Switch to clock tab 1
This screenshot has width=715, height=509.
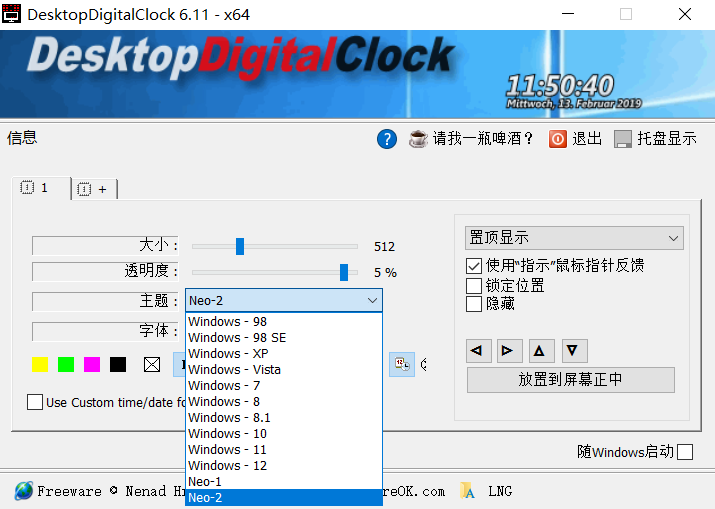point(41,188)
